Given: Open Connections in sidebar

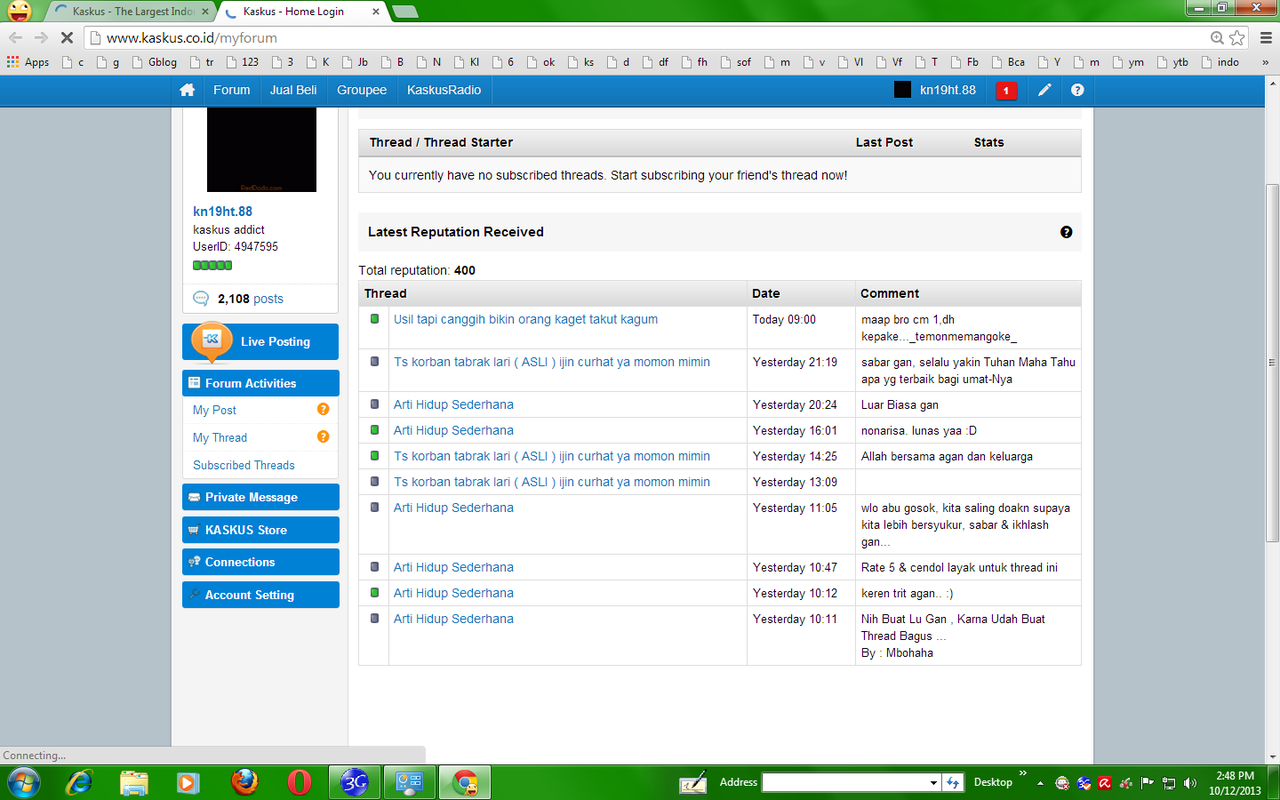Looking at the screenshot, I should pyautogui.click(x=260, y=562).
